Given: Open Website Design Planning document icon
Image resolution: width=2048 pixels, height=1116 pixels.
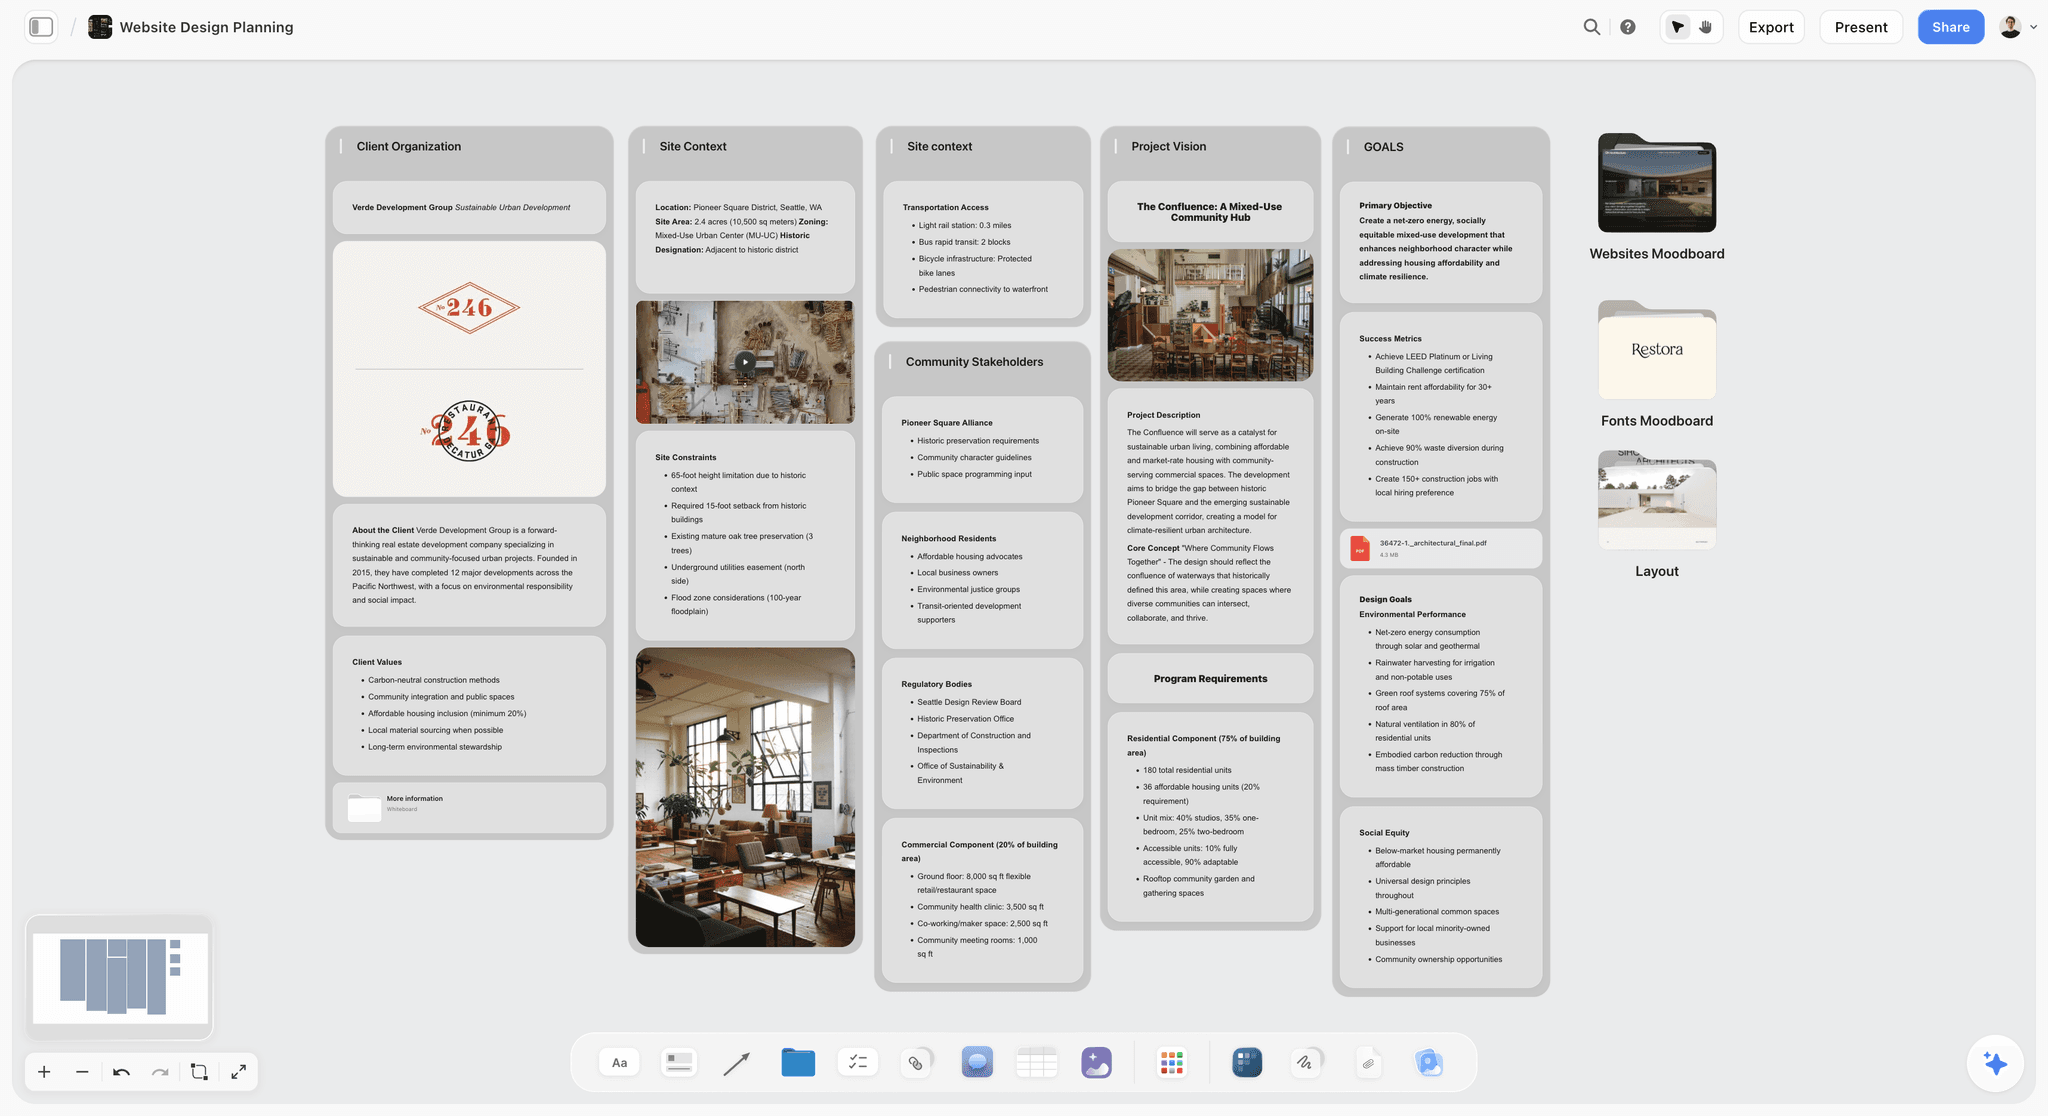Looking at the screenshot, I should [100, 27].
